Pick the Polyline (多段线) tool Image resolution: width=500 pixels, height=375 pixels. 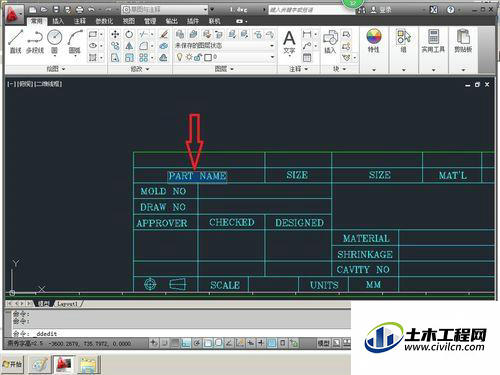[x=35, y=41]
